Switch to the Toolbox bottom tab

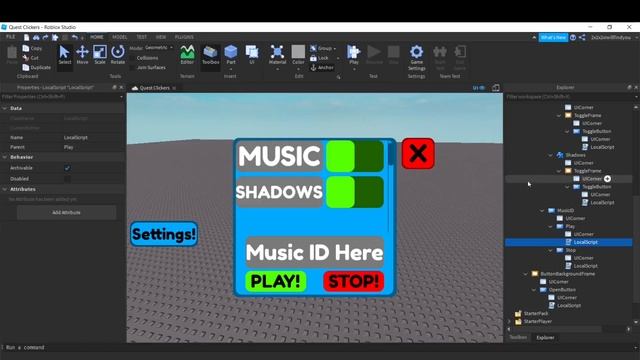[518, 337]
